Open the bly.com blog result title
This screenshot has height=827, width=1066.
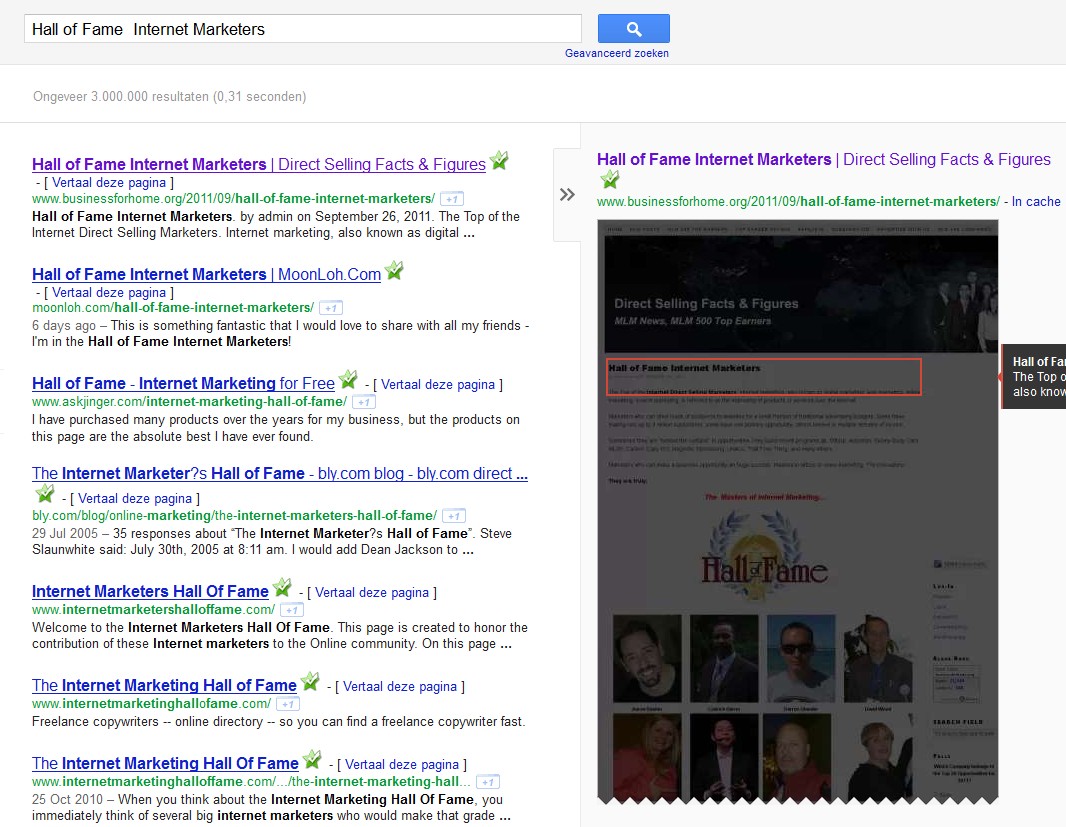pos(279,473)
